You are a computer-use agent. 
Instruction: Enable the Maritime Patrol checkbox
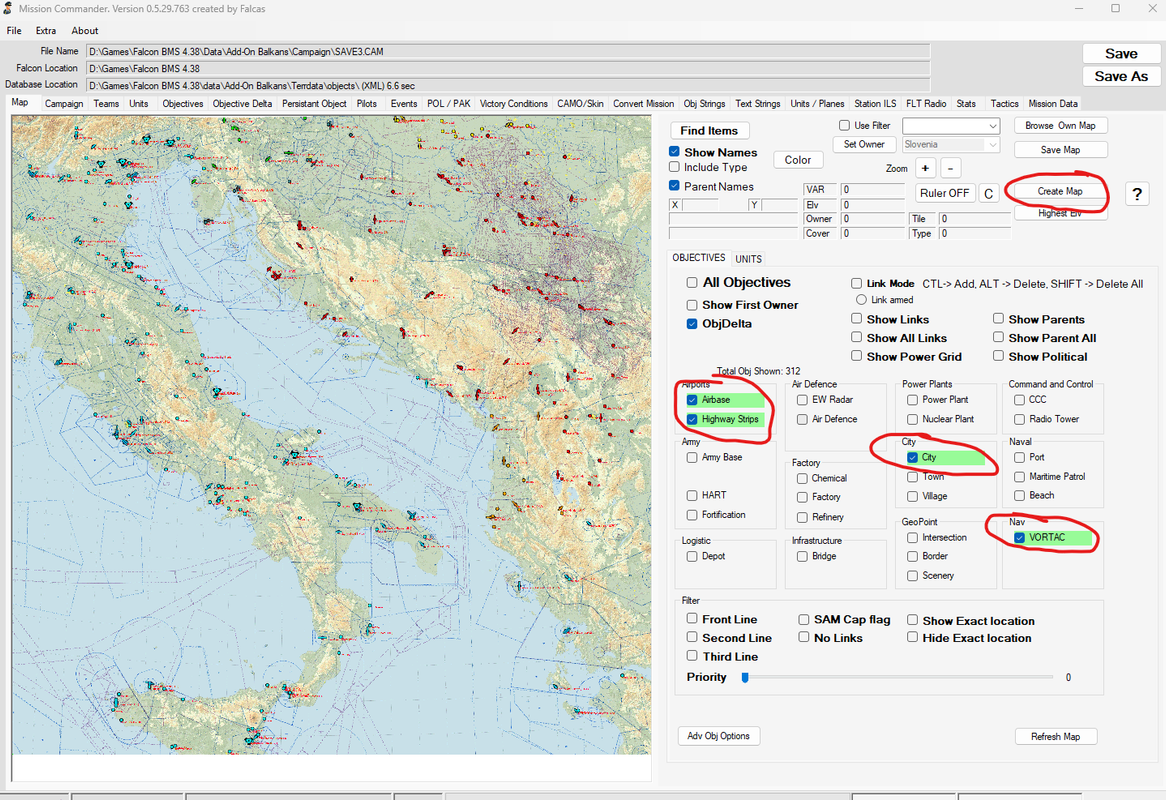1020,477
